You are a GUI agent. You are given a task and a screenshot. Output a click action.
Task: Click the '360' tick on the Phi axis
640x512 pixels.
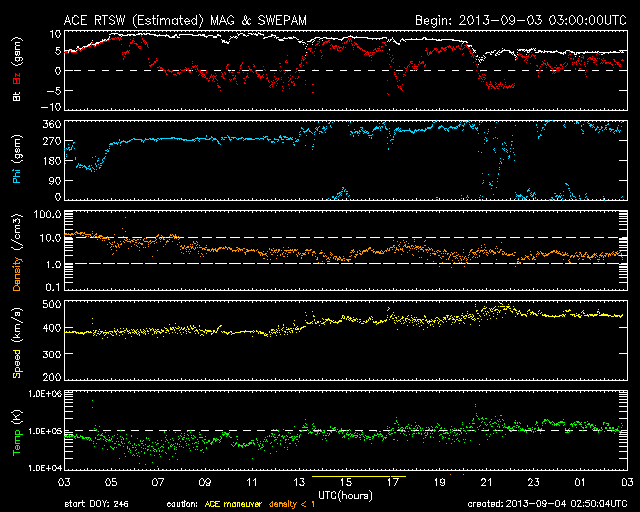click(x=52, y=125)
